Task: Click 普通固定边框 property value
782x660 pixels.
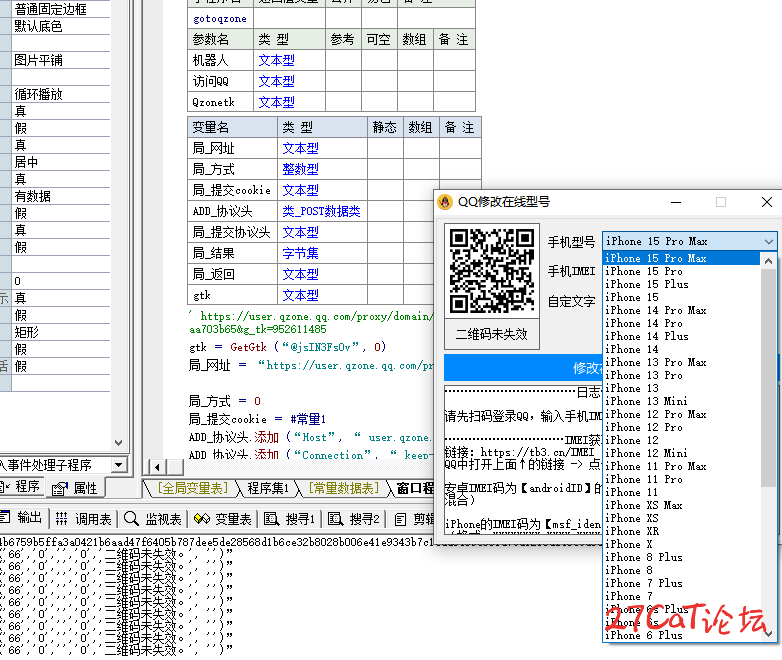Action: [61, 9]
